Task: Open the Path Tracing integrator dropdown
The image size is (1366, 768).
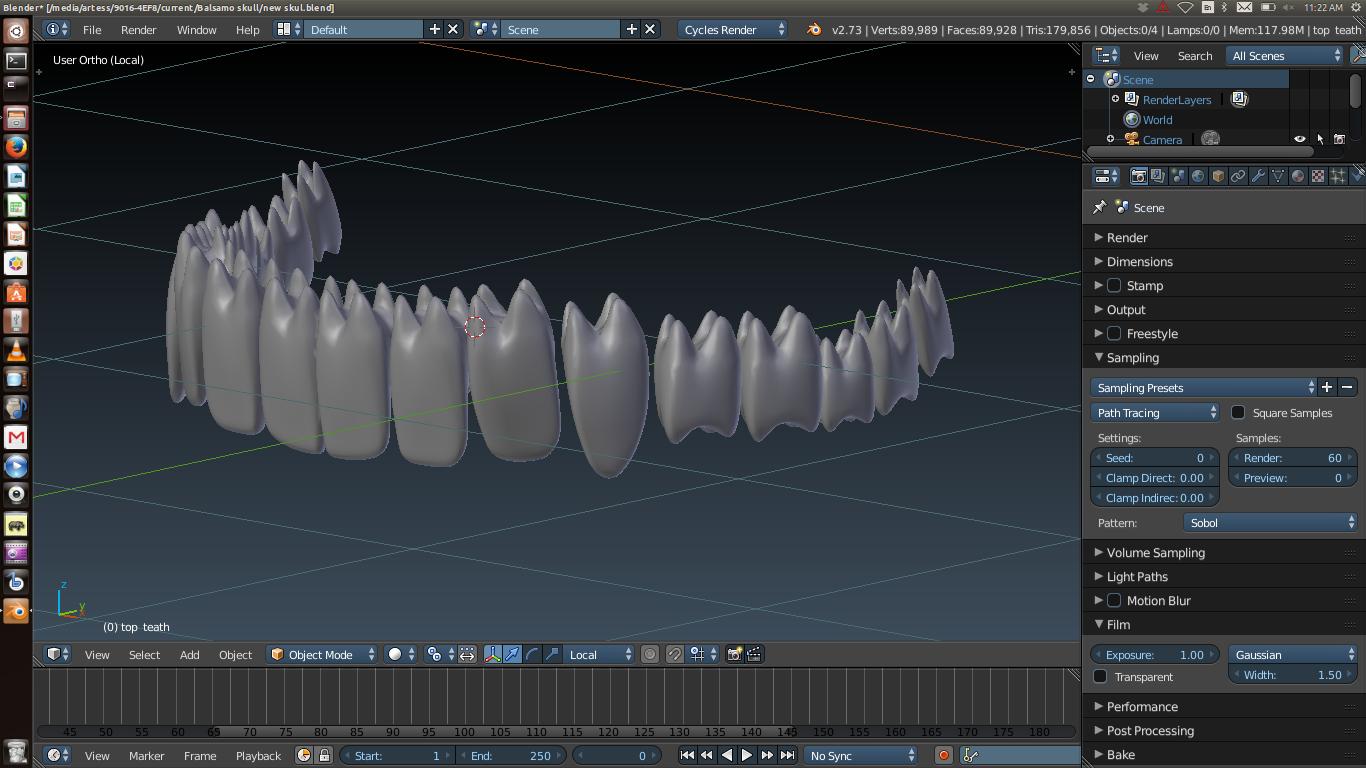Action: (1155, 412)
